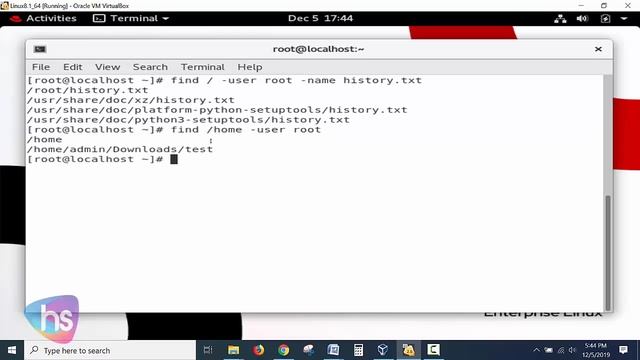Click the /home/admin/Downloads/test output line
640x360 pixels.
(x=120, y=149)
